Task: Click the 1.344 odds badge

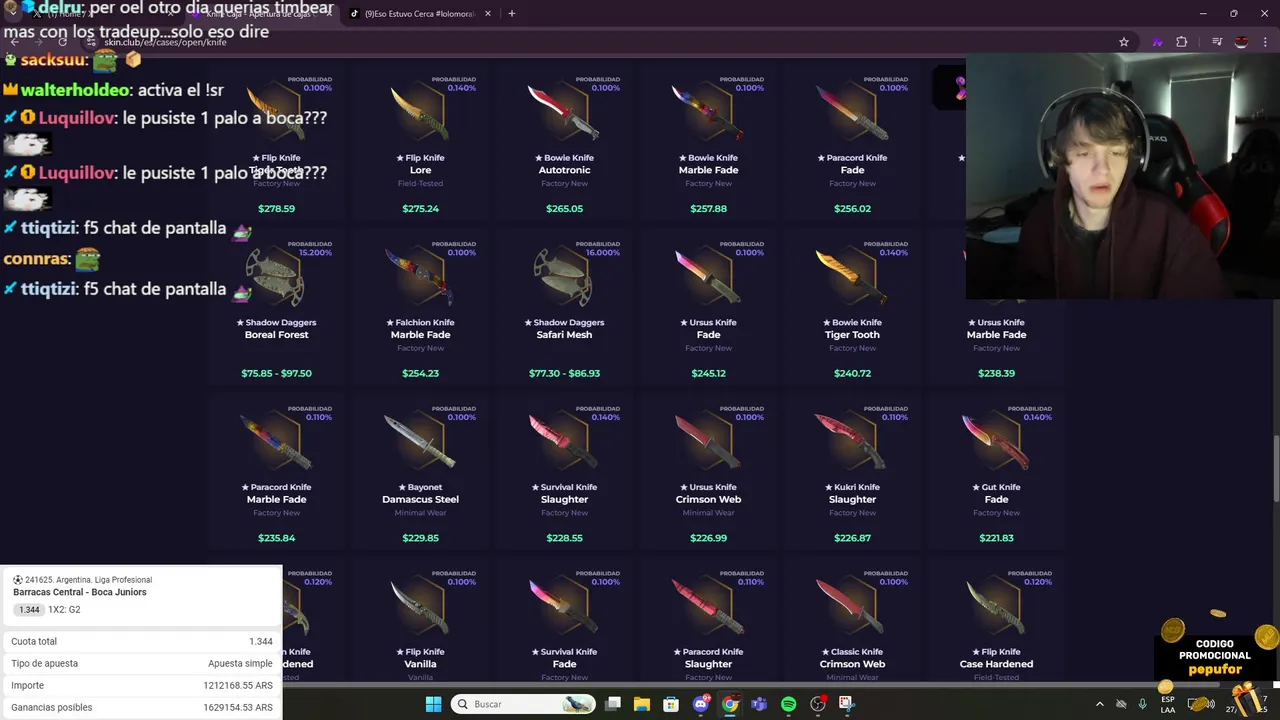Action: [x=29, y=610]
